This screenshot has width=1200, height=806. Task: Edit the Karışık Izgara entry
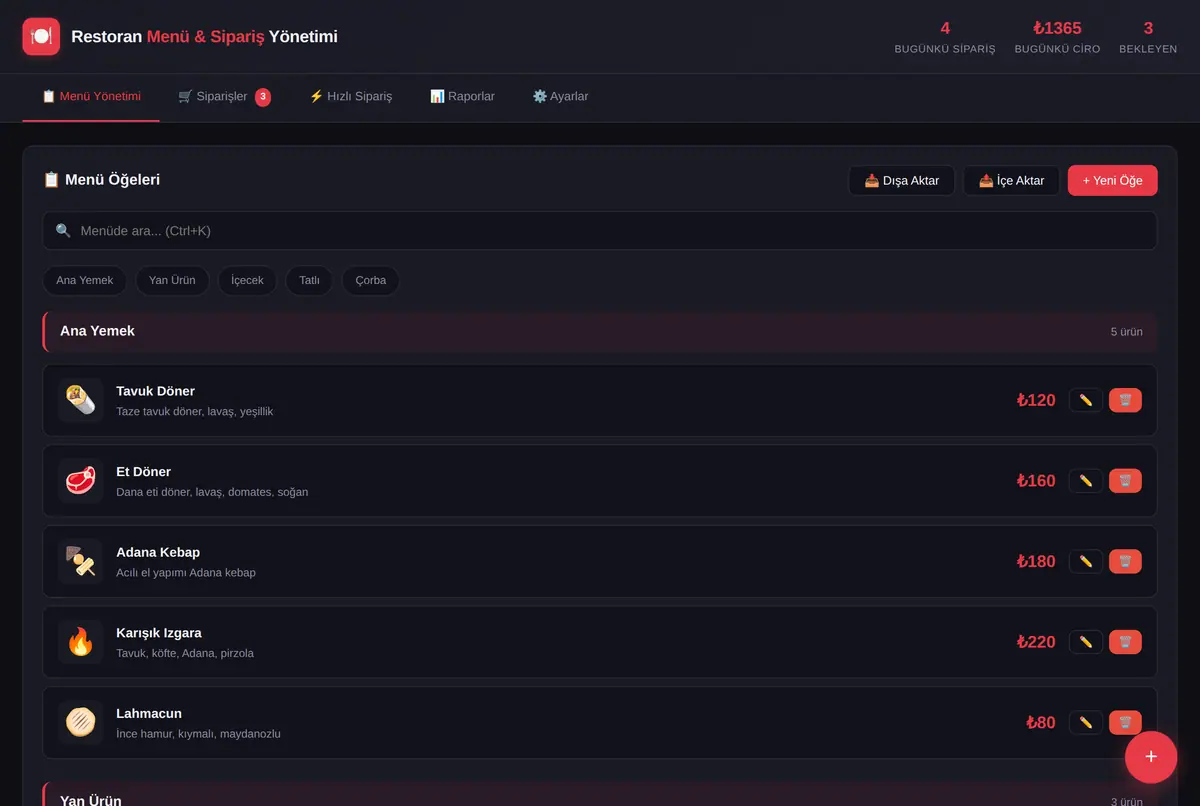[x=1086, y=642]
